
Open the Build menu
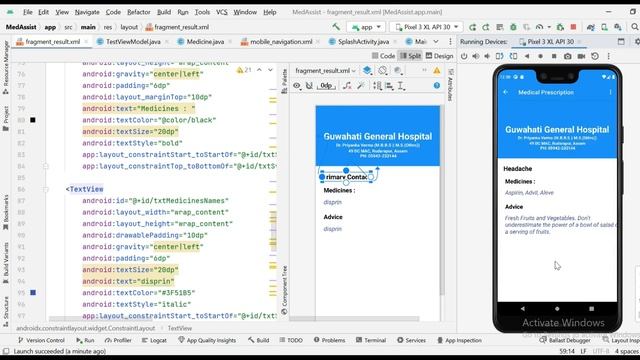click(164, 12)
